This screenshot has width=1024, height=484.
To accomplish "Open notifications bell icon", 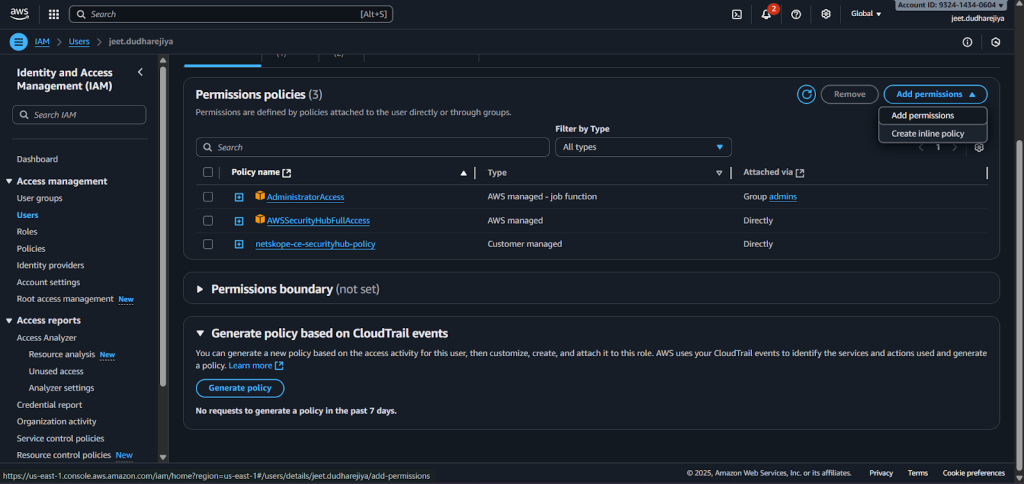I will point(766,14).
